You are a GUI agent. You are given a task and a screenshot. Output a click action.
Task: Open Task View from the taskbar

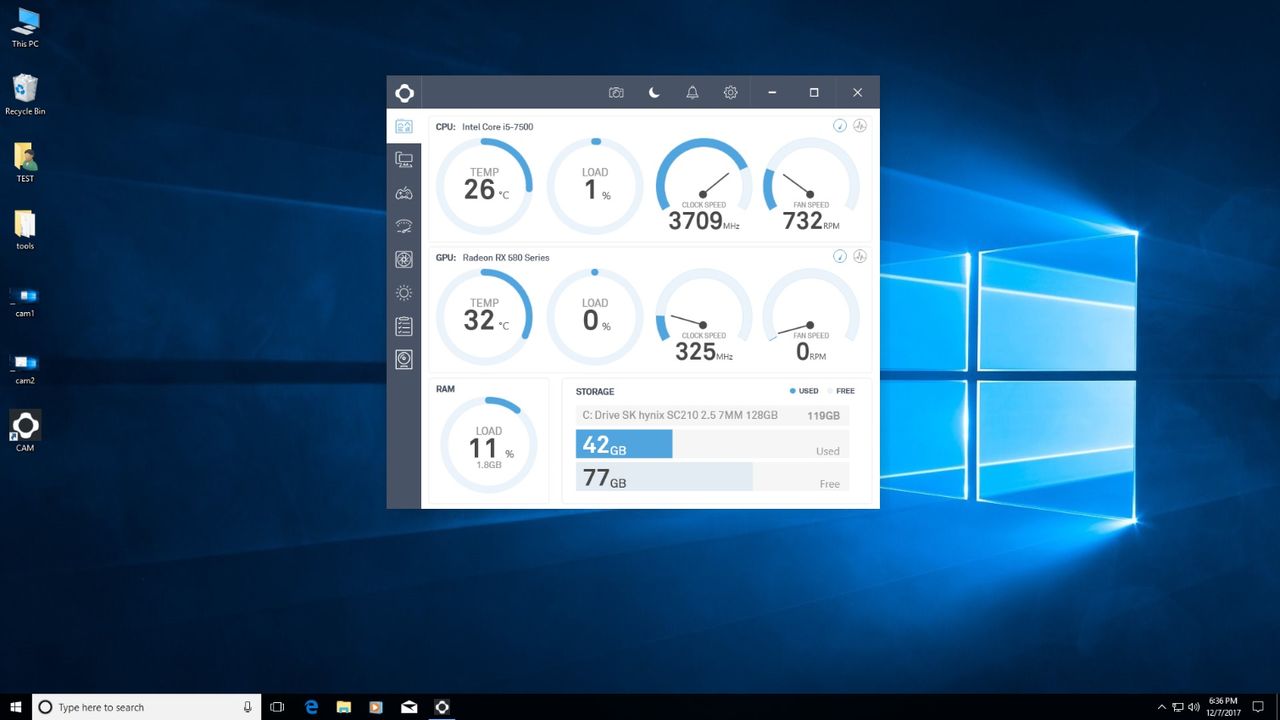click(x=278, y=707)
